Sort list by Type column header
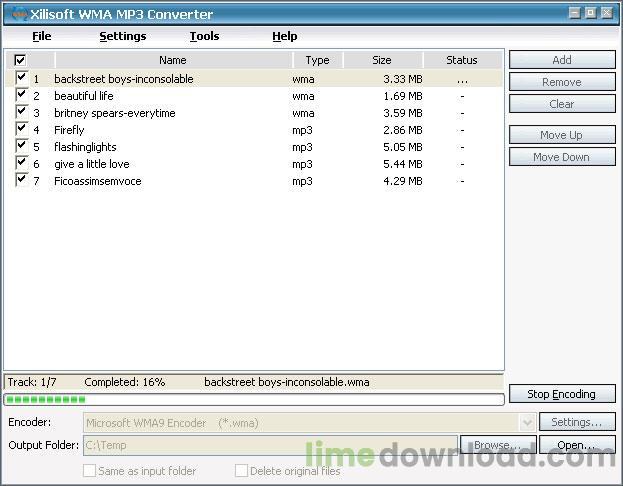Image resolution: width=623 pixels, height=486 pixels. [317, 60]
